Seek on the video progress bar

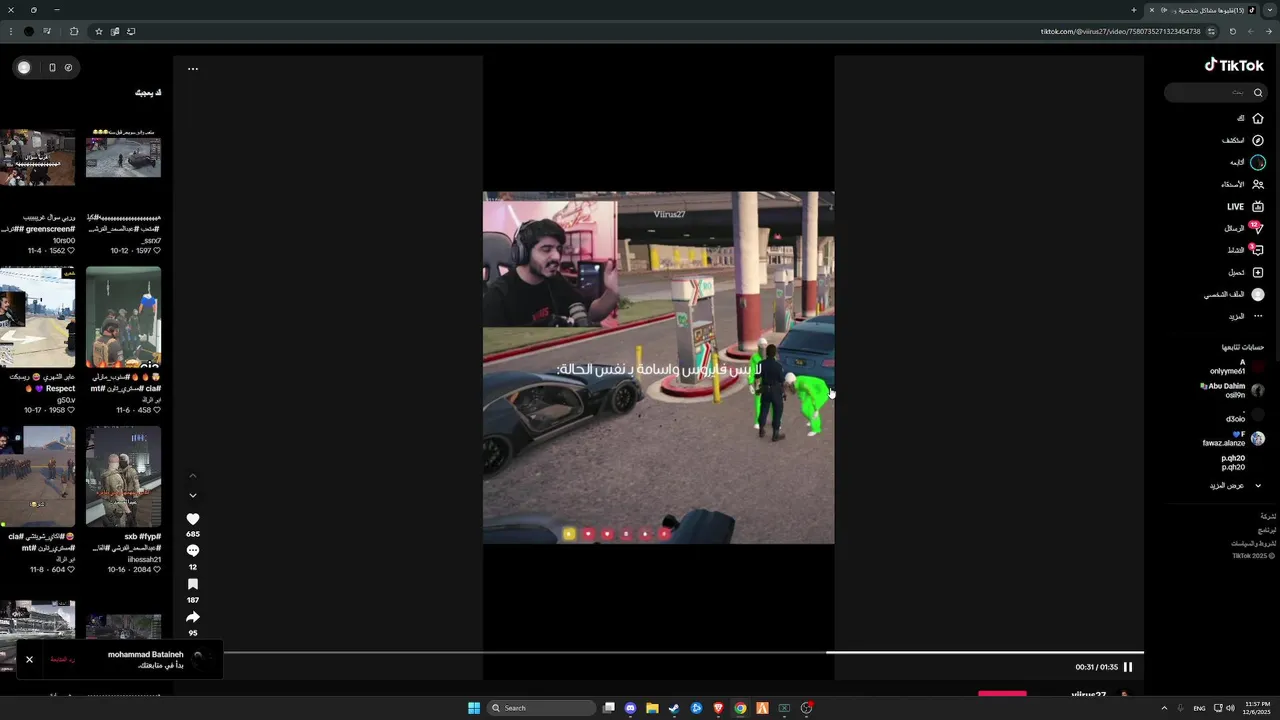click(x=683, y=652)
